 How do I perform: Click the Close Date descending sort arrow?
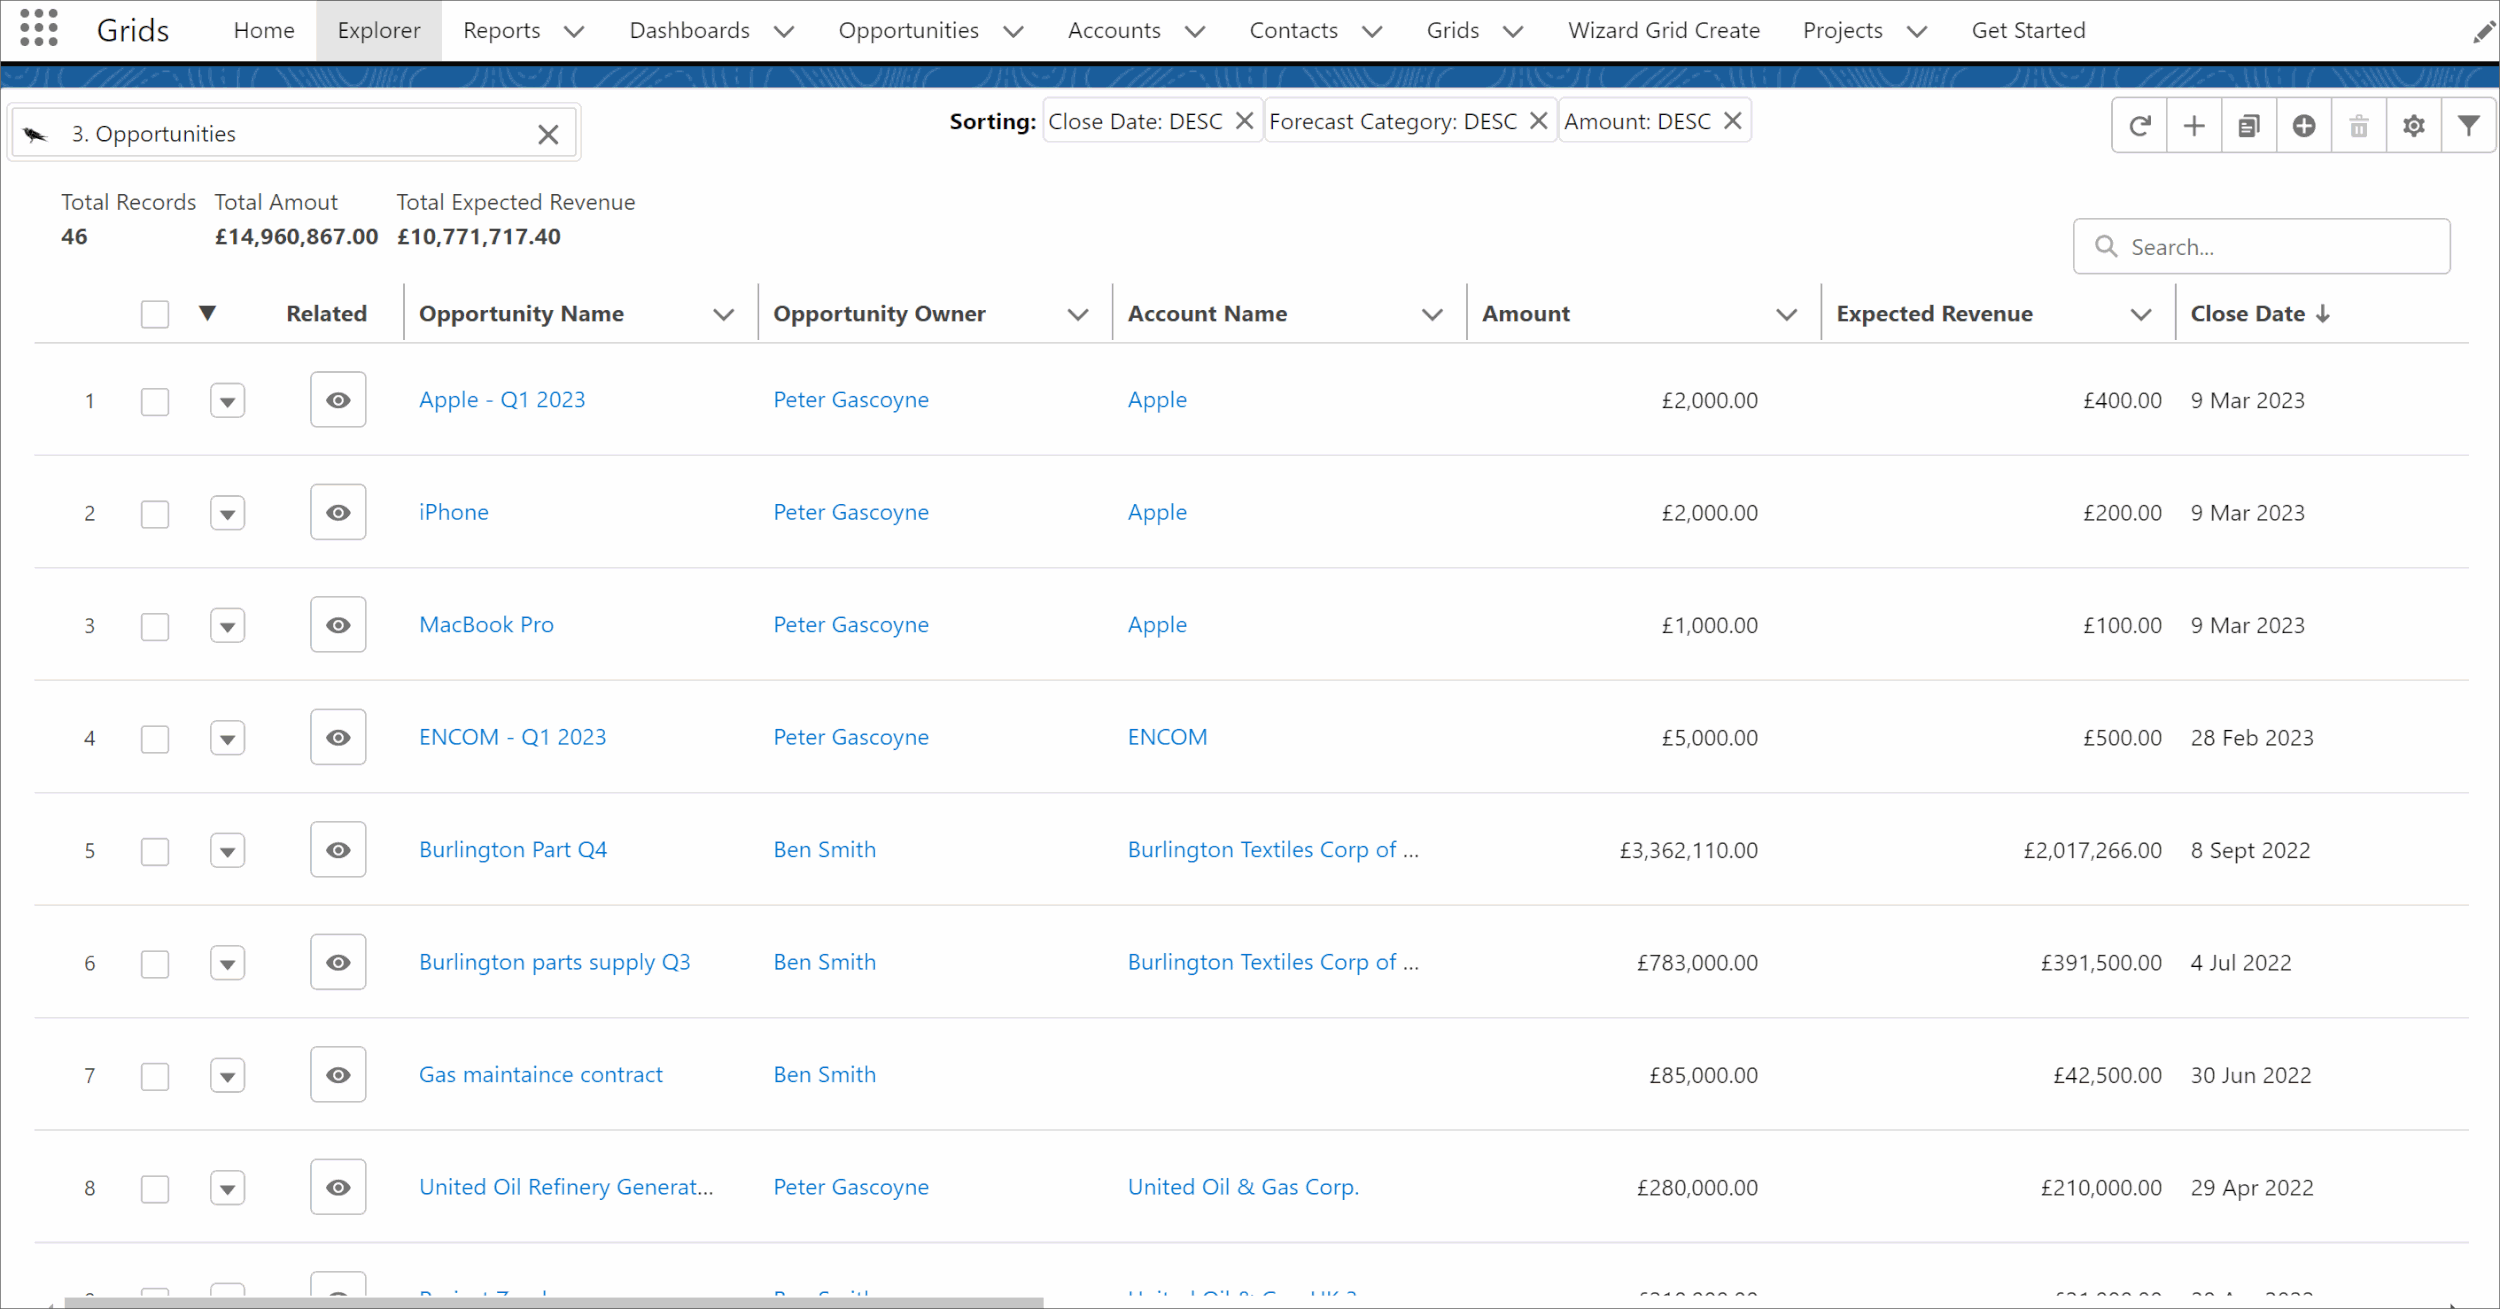(2323, 314)
